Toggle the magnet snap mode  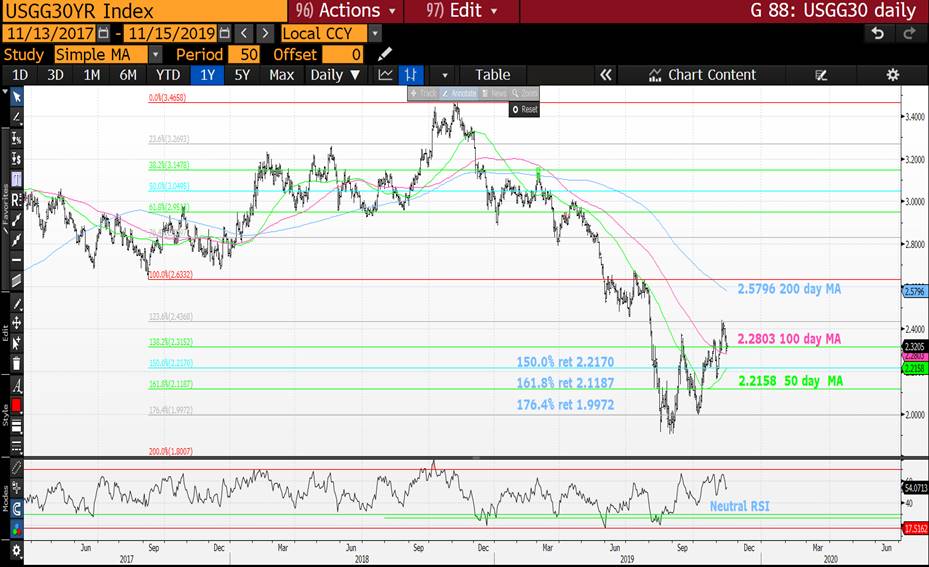[16, 508]
